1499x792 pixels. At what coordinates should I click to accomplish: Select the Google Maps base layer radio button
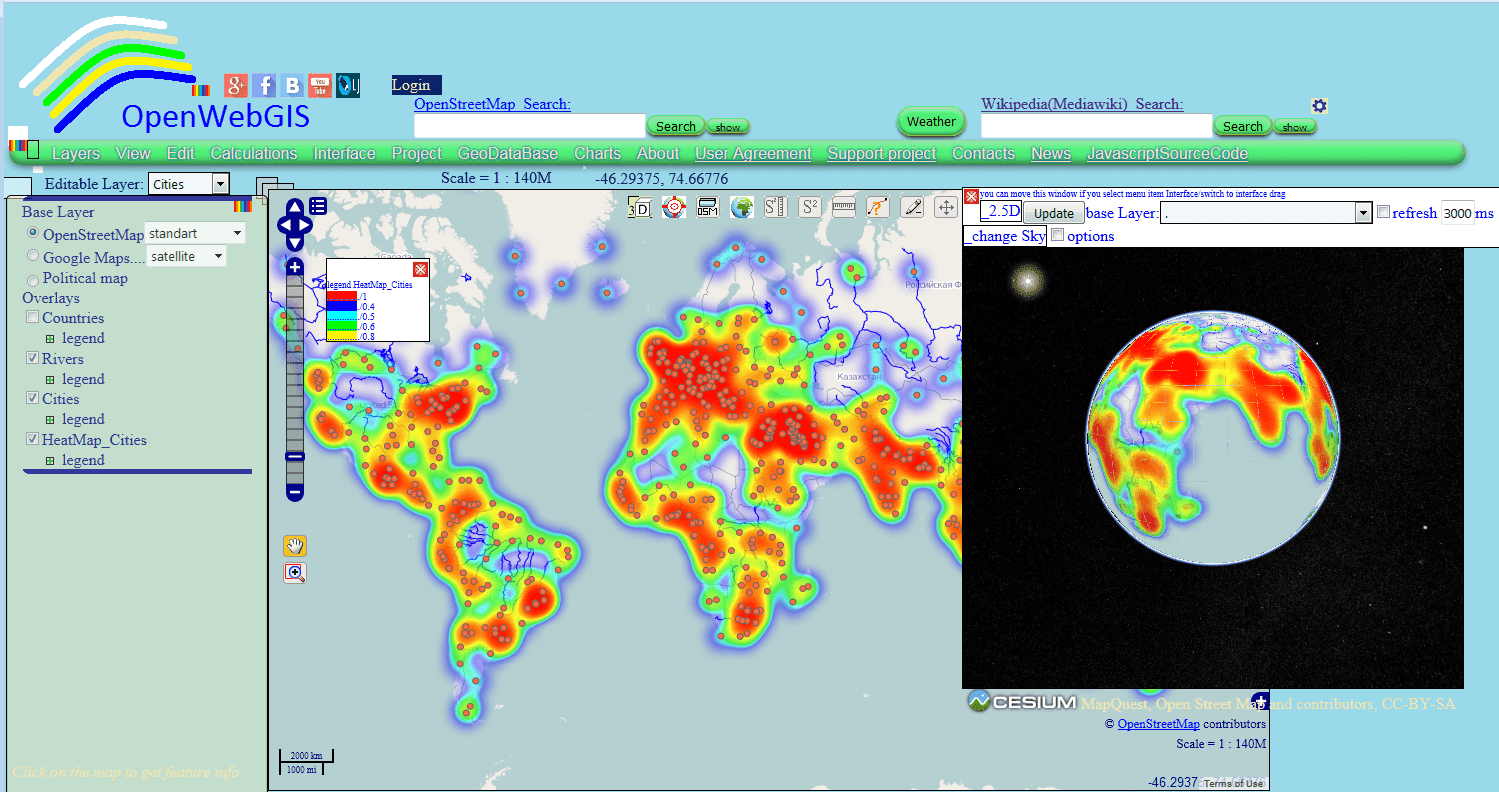click(x=31, y=256)
